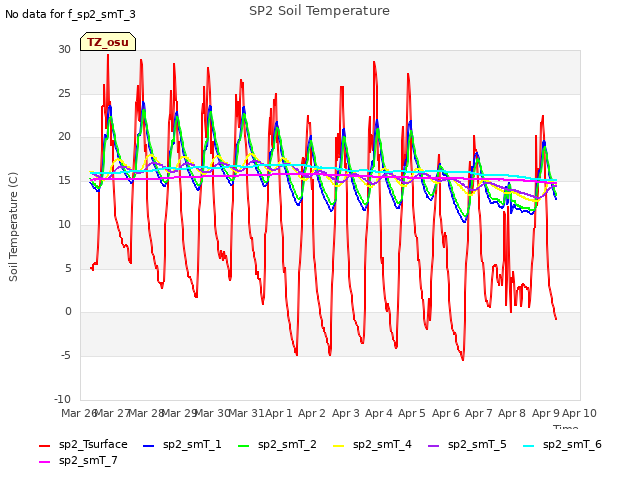Click the sp2_smT_5 legend label
640x480 pixels.
point(477,444)
